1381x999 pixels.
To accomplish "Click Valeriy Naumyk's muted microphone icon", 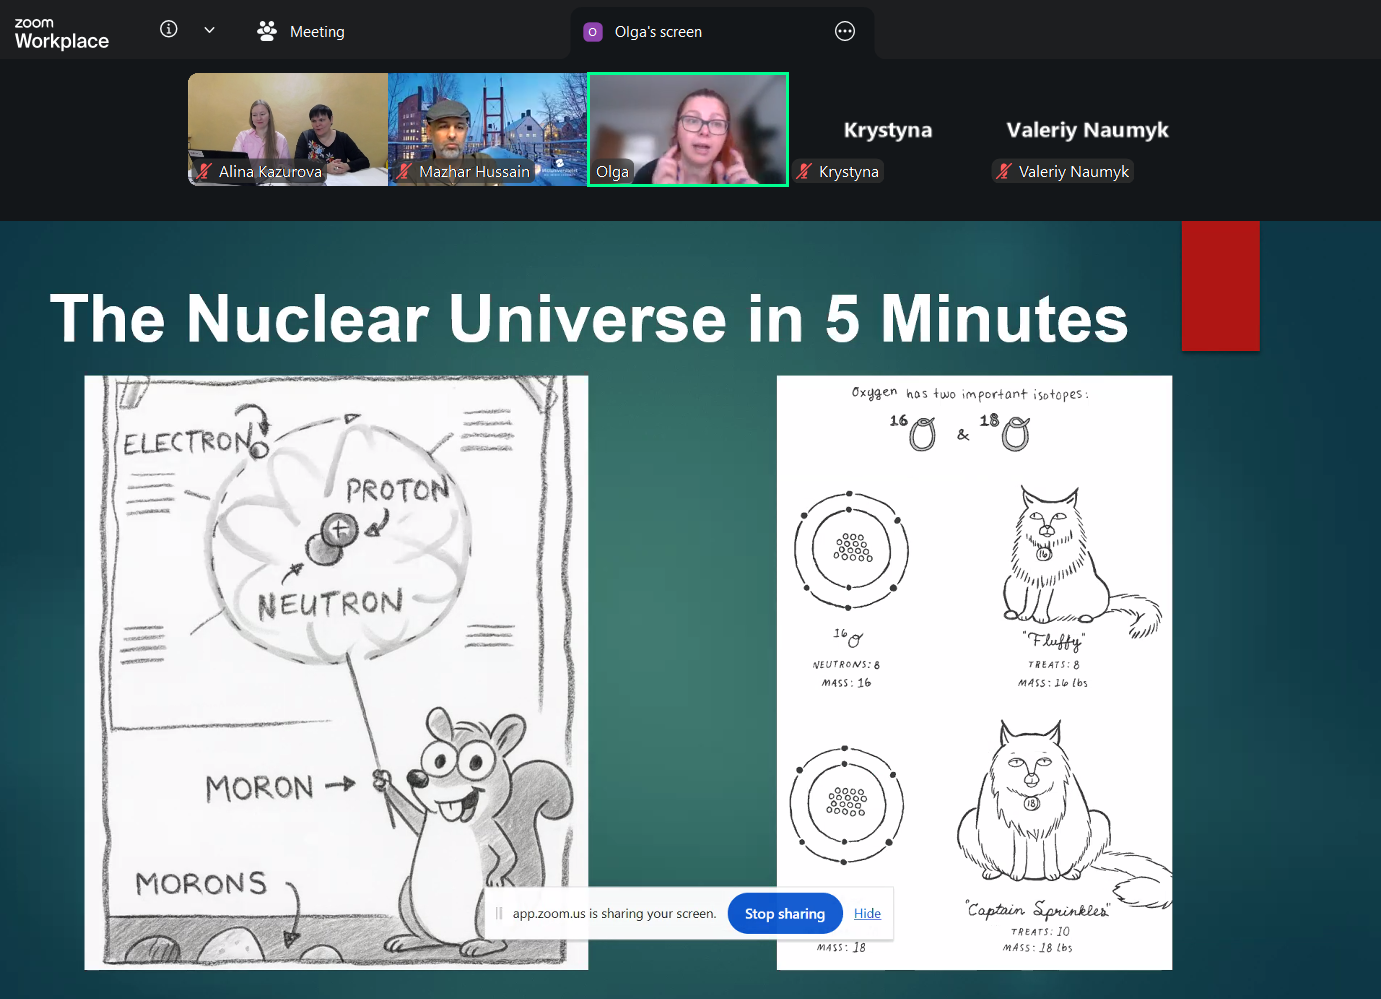I will tap(1004, 172).
